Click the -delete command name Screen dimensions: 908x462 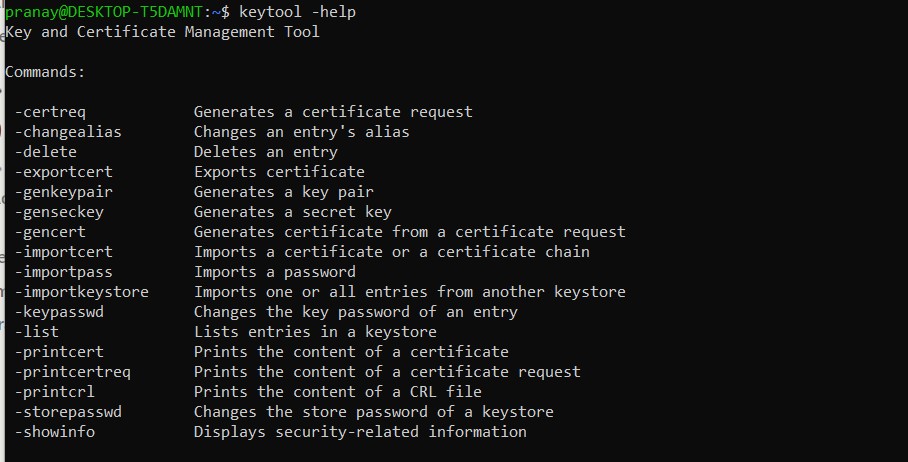pyautogui.click(x=45, y=152)
